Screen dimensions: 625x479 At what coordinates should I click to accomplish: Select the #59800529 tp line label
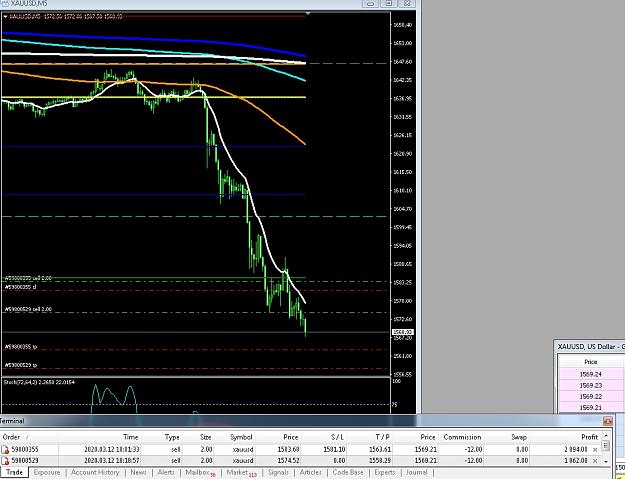(21, 365)
